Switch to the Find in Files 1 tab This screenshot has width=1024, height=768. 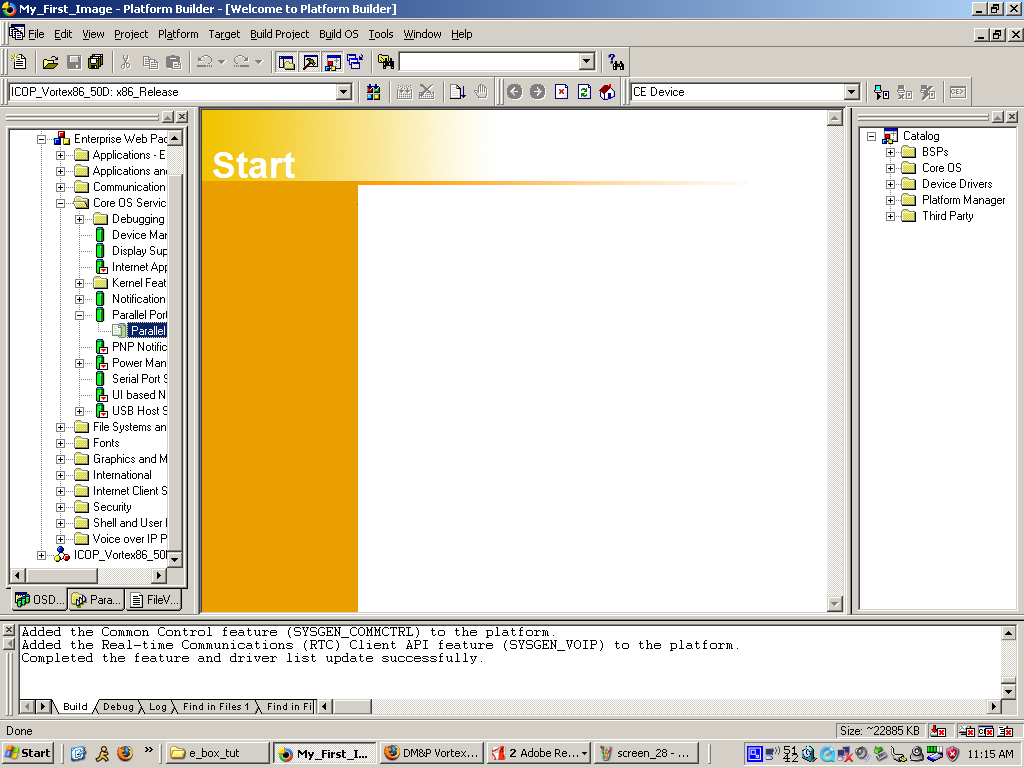(x=215, y=707)
